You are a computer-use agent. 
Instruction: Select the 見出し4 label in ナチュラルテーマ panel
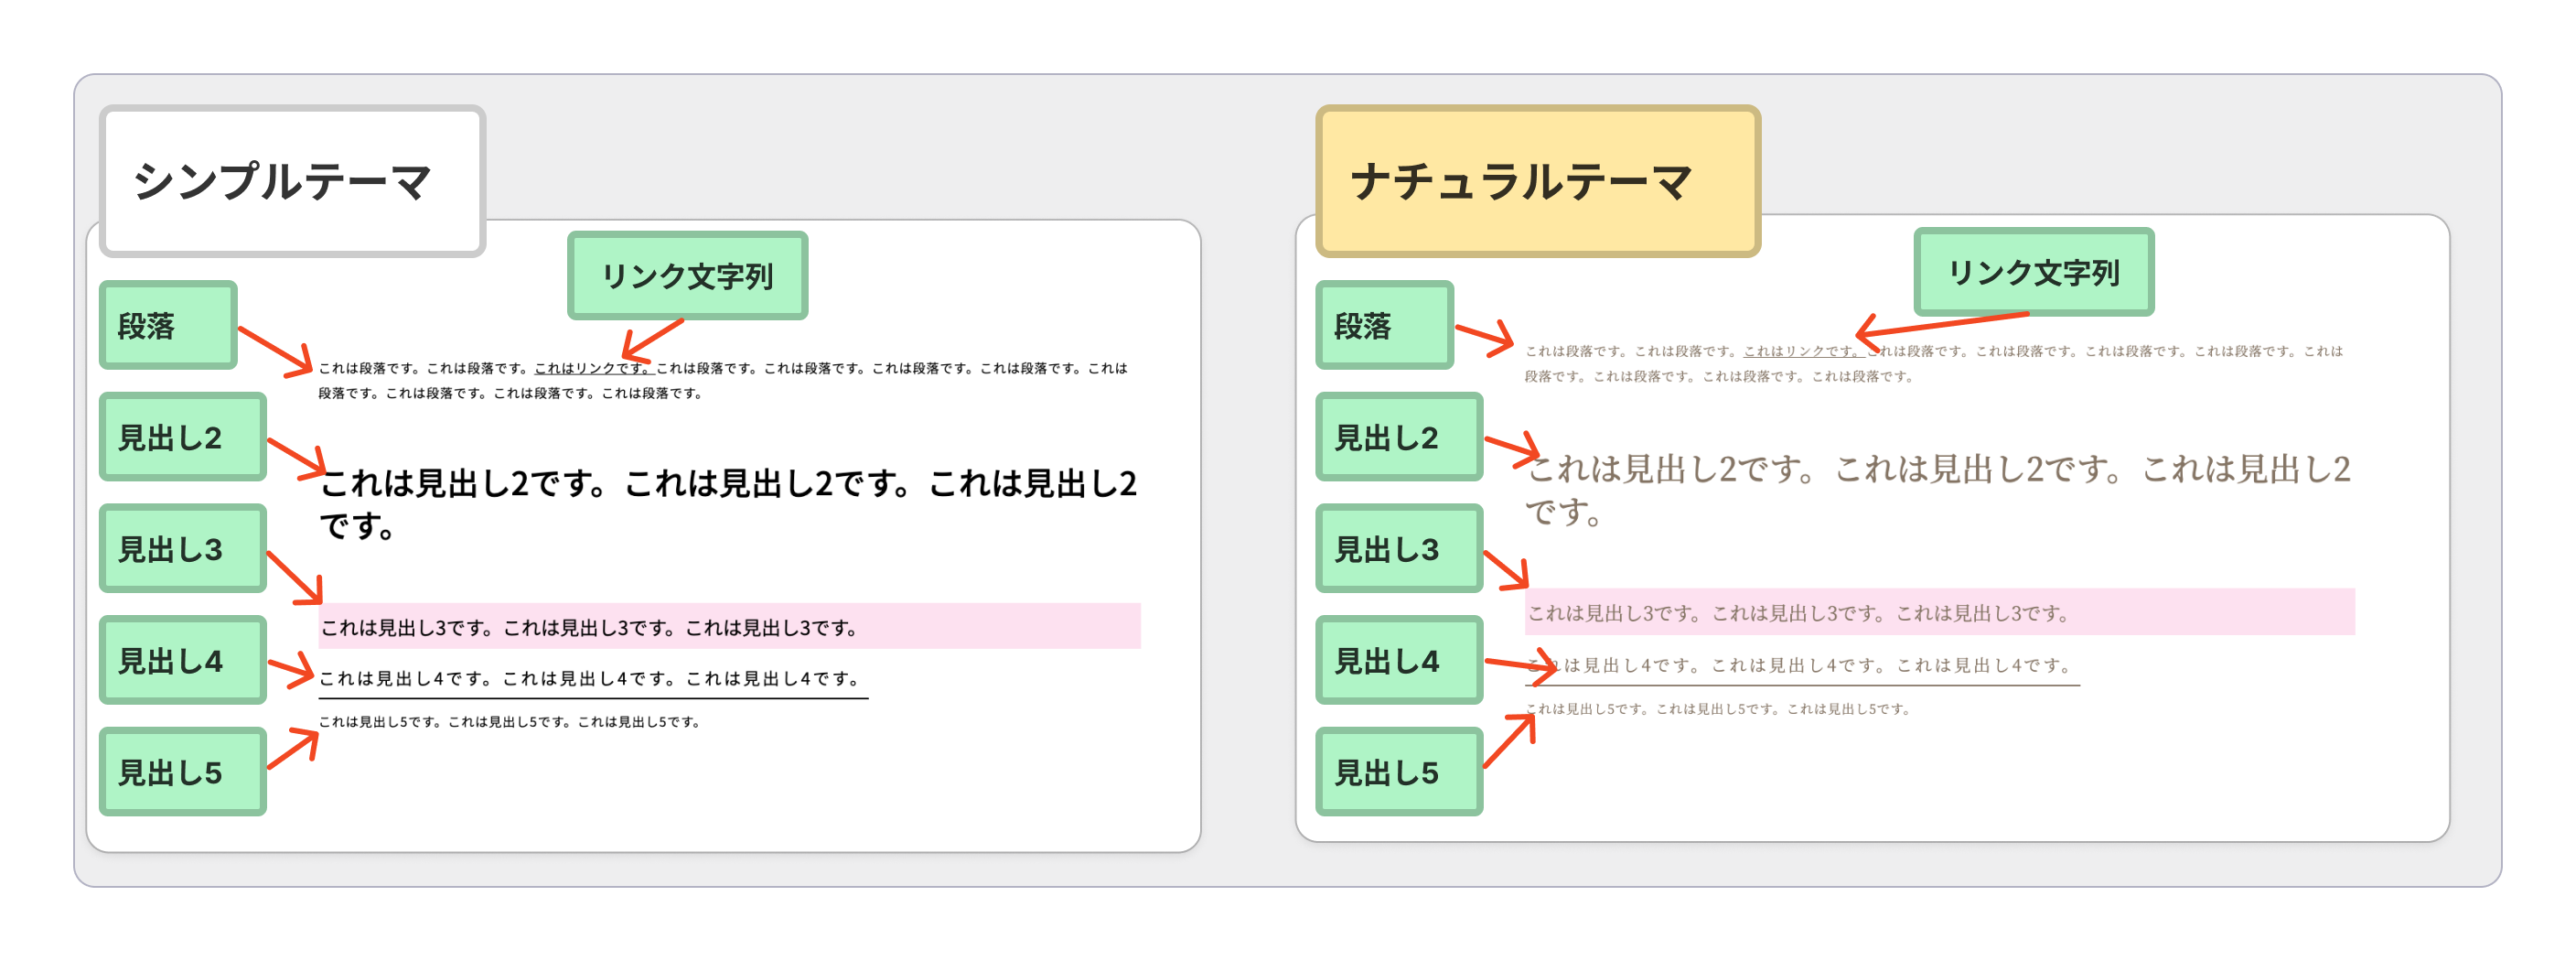(1398, 661)
